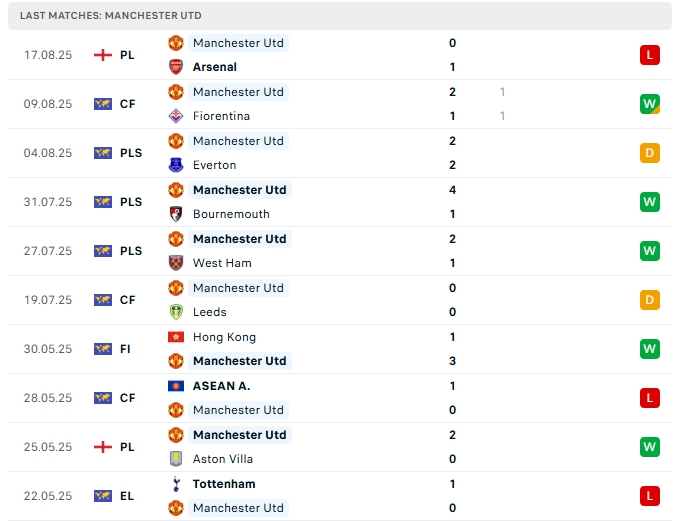Click the Bournemouth club crest icon
The width and height of the screenshot is (677, 521).
[x=176, y=214]
